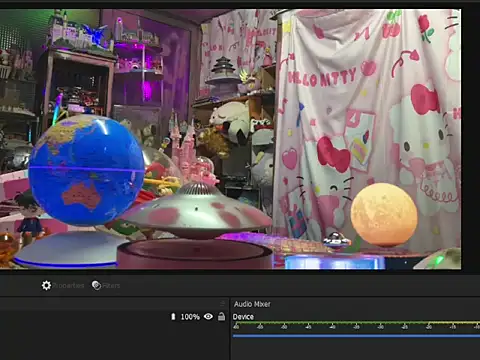The height and width of the screenshot is (360, 480).
Task: Click the blue Device volume slider
Action: point(356,336)
